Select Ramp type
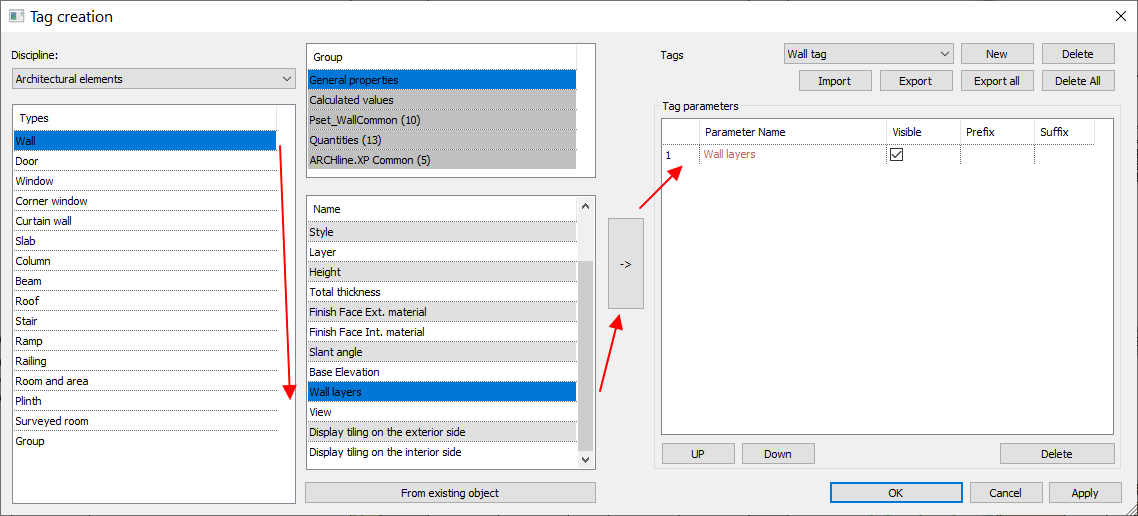 click(x=145, y=341)
